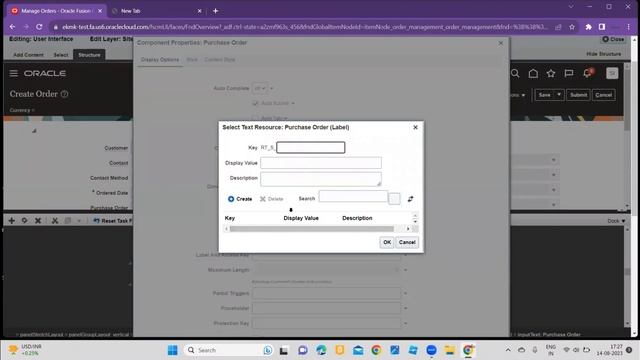This screenshot has width=640, height=360.
Task: Open the Windows Start menu
Action: click(x=173, y=350)
